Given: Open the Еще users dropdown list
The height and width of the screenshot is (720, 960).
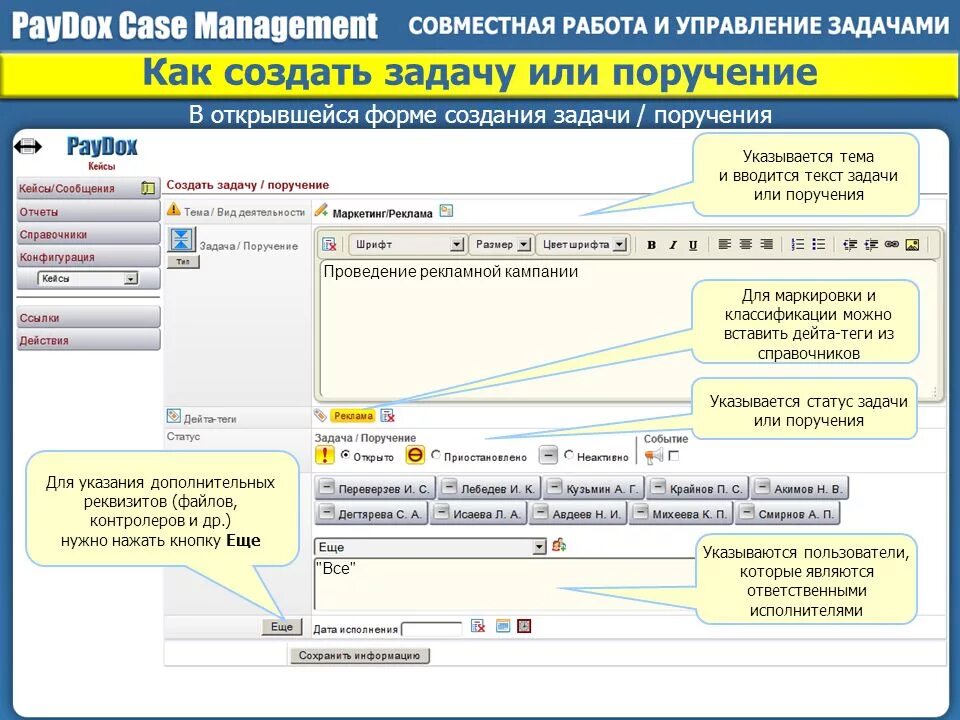Looking at the screenshot, I should [430, 547].
